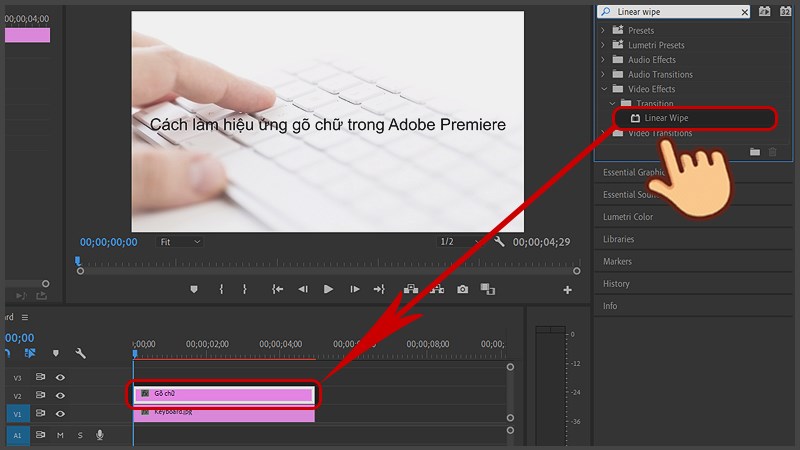Clear the Linear wipe search

point(745,12)
